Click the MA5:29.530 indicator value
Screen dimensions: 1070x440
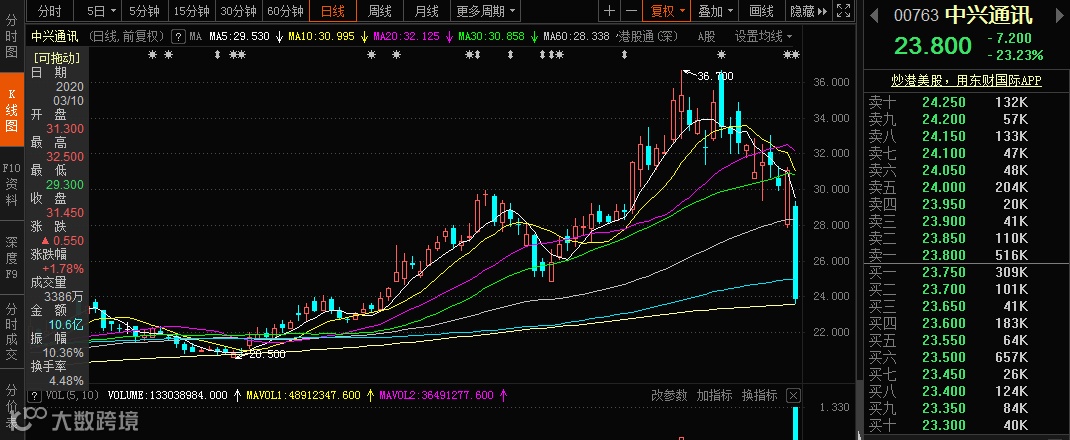click(240, 36)
